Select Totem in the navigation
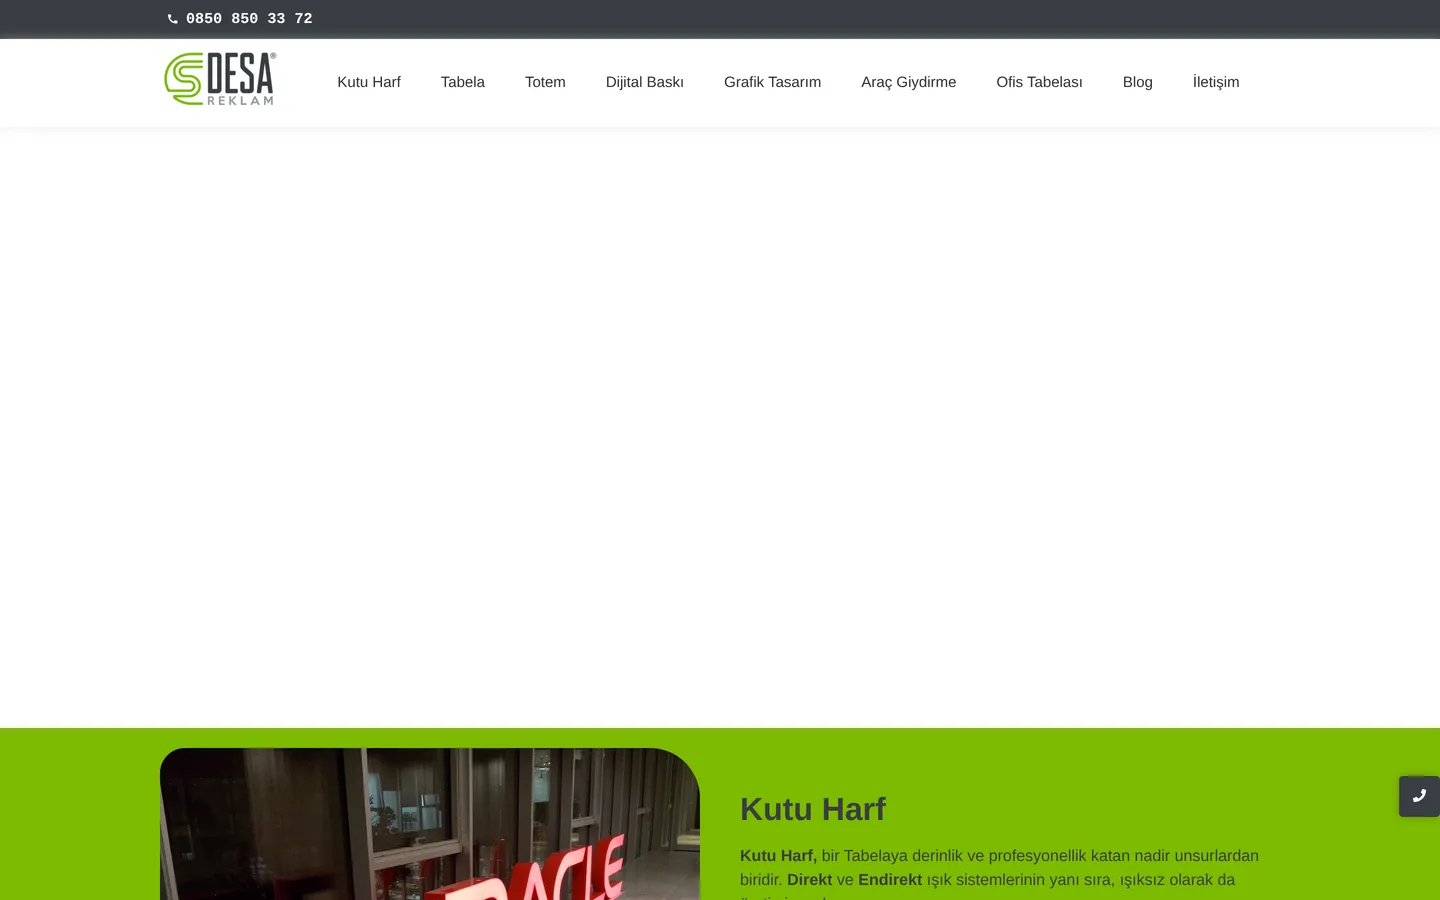This screenshot has width=1440, height=900. 545,82
